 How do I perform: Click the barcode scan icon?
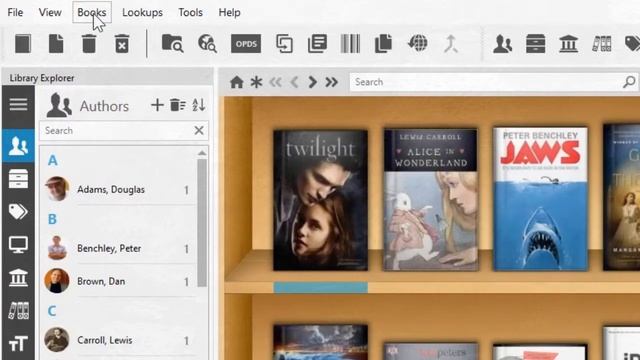[350, 44]
